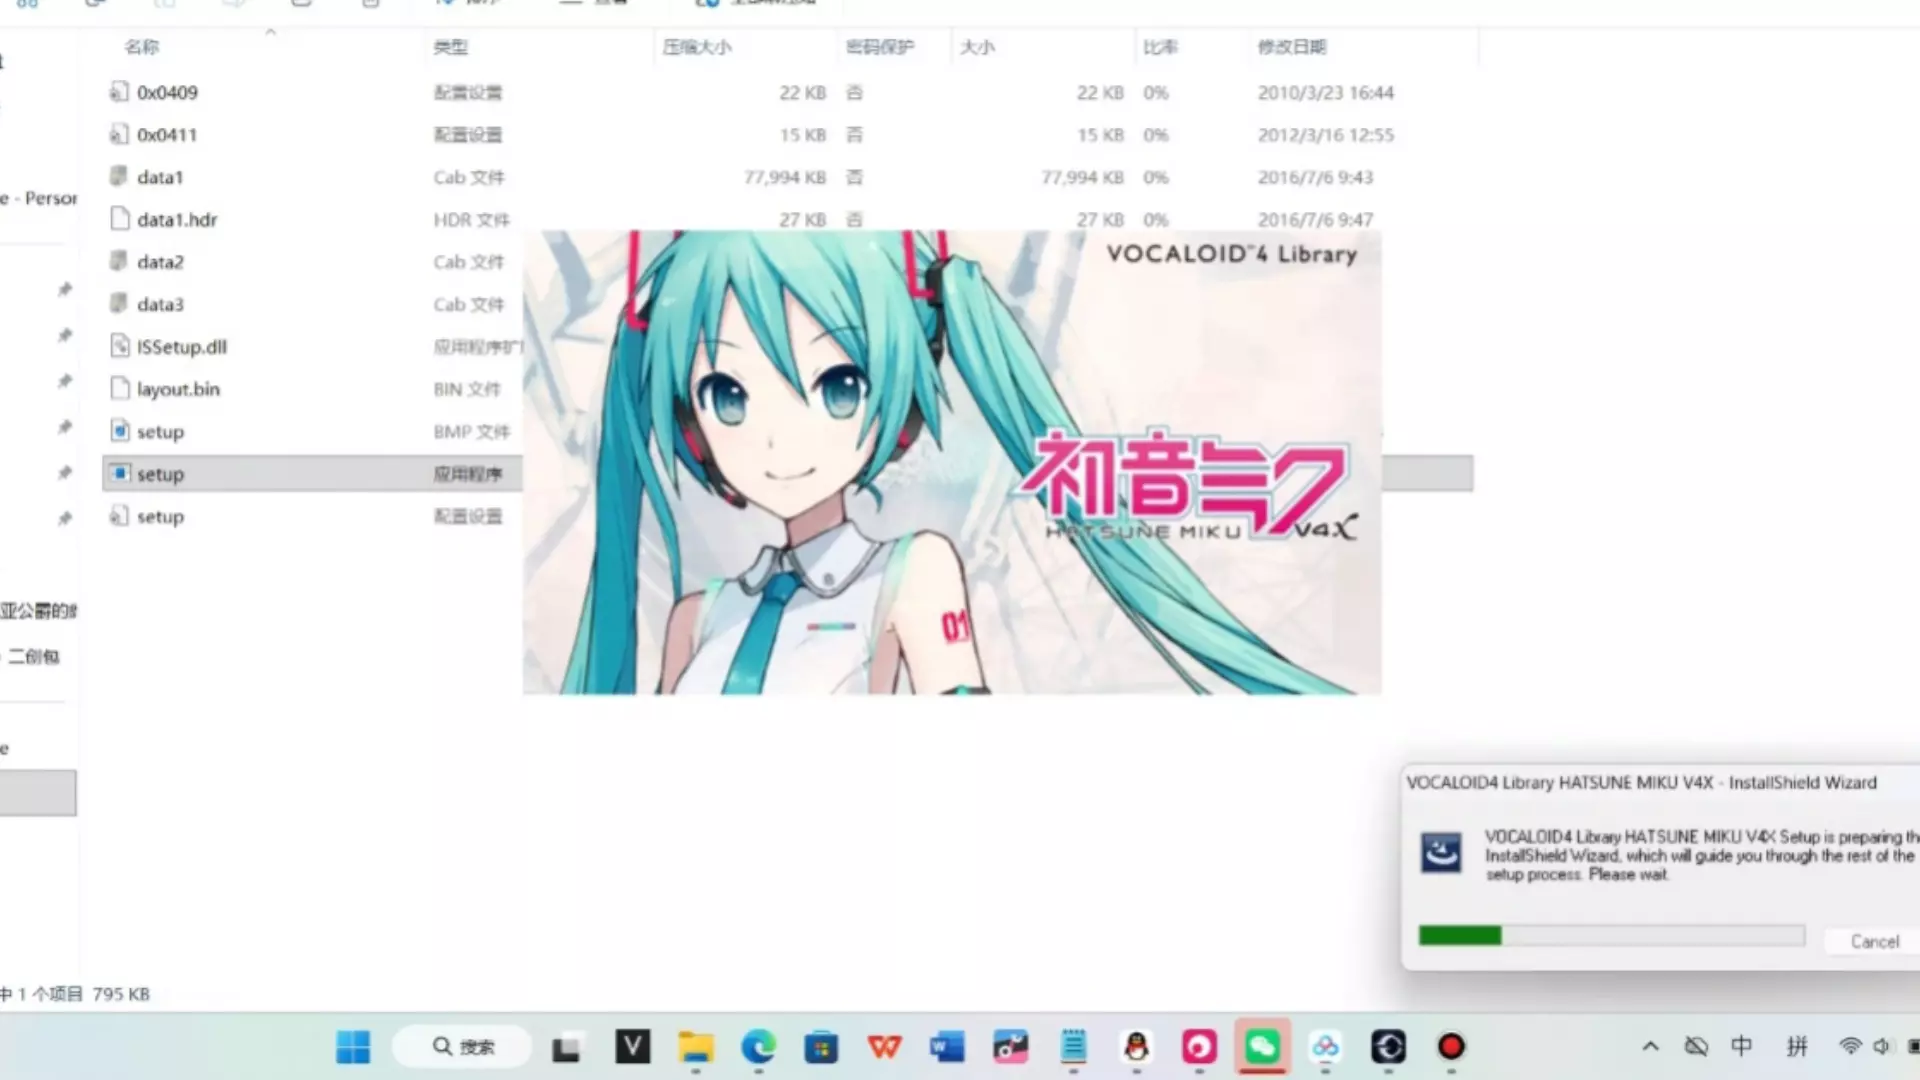Click Hatsune Miku V4X splash image
This screenshot has width=1920, height=1080.
951,462
